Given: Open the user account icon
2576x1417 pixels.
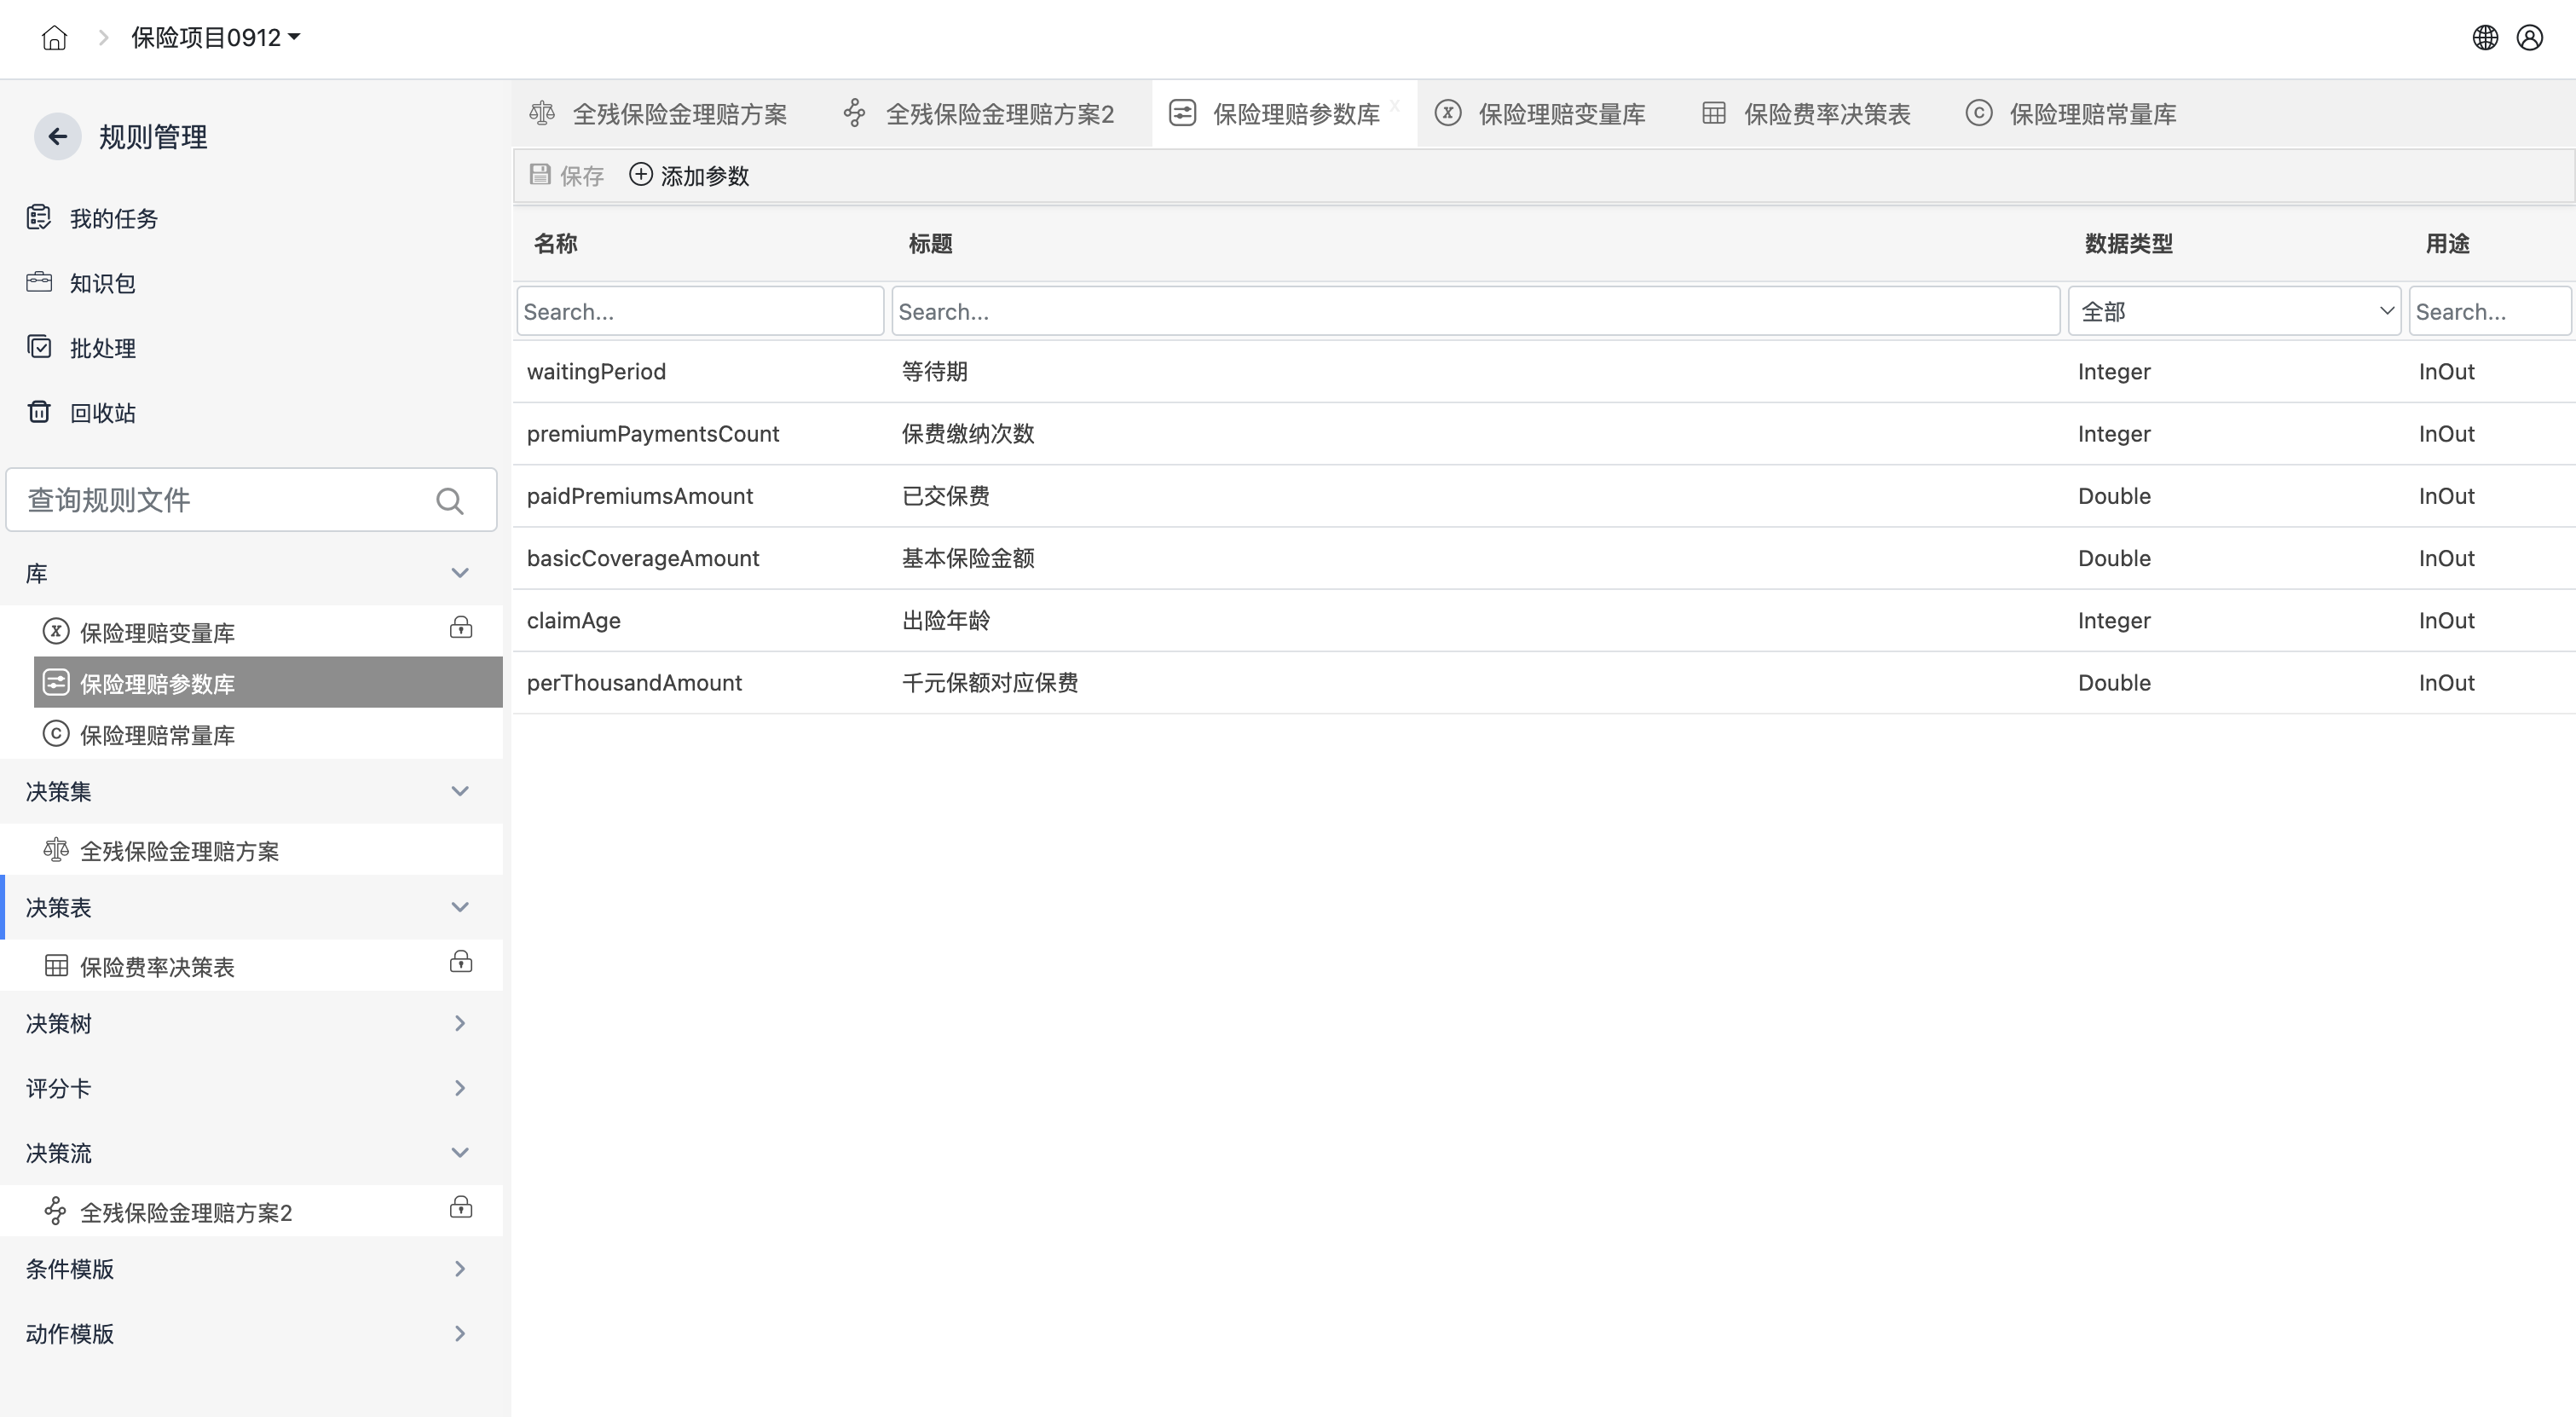Looking at the screenshot, I should pyautogui.click(x=2530, y=38).
